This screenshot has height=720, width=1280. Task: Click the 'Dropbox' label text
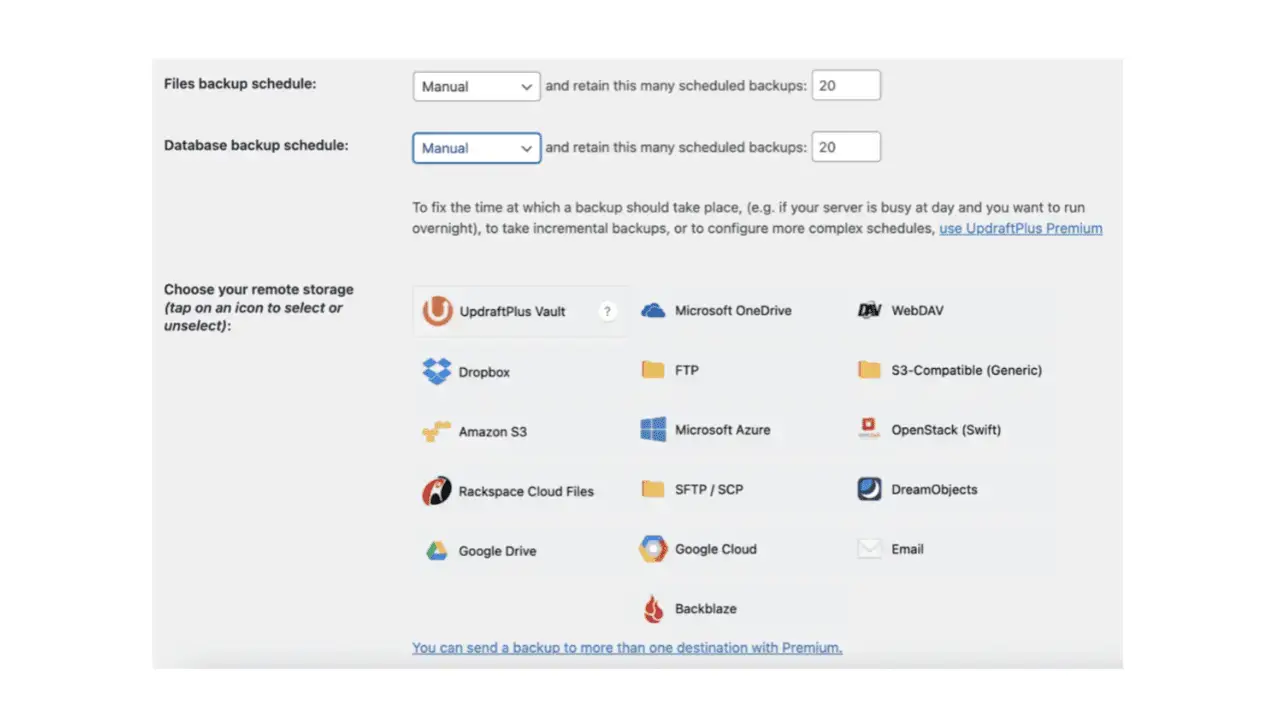click(x=484, y=372)
